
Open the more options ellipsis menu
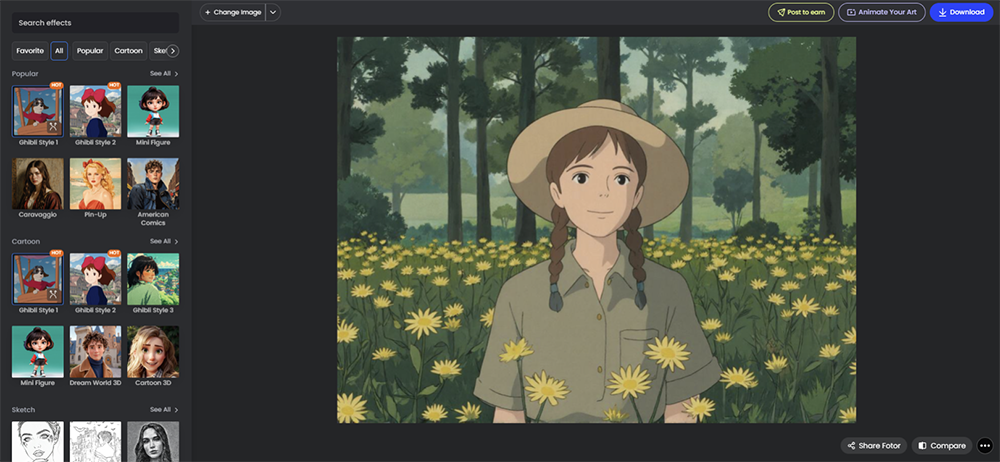coord(985,445)
